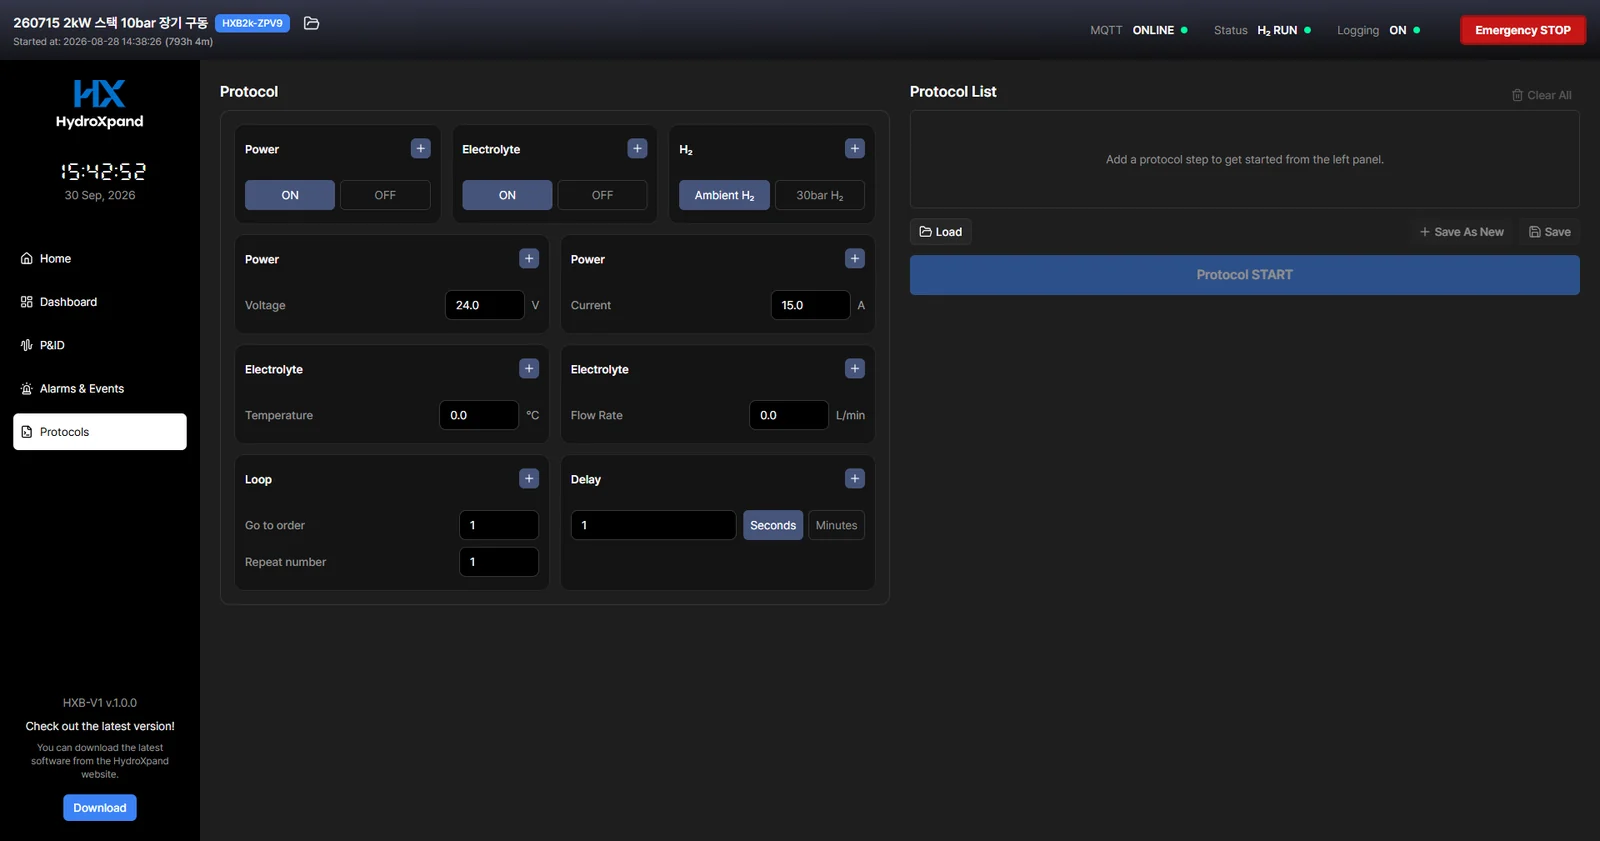Image resolution: width=1600 pixels, height=841 pixels.
Task: Set Electrolyte toggle to ON
Action: point(507,195)
